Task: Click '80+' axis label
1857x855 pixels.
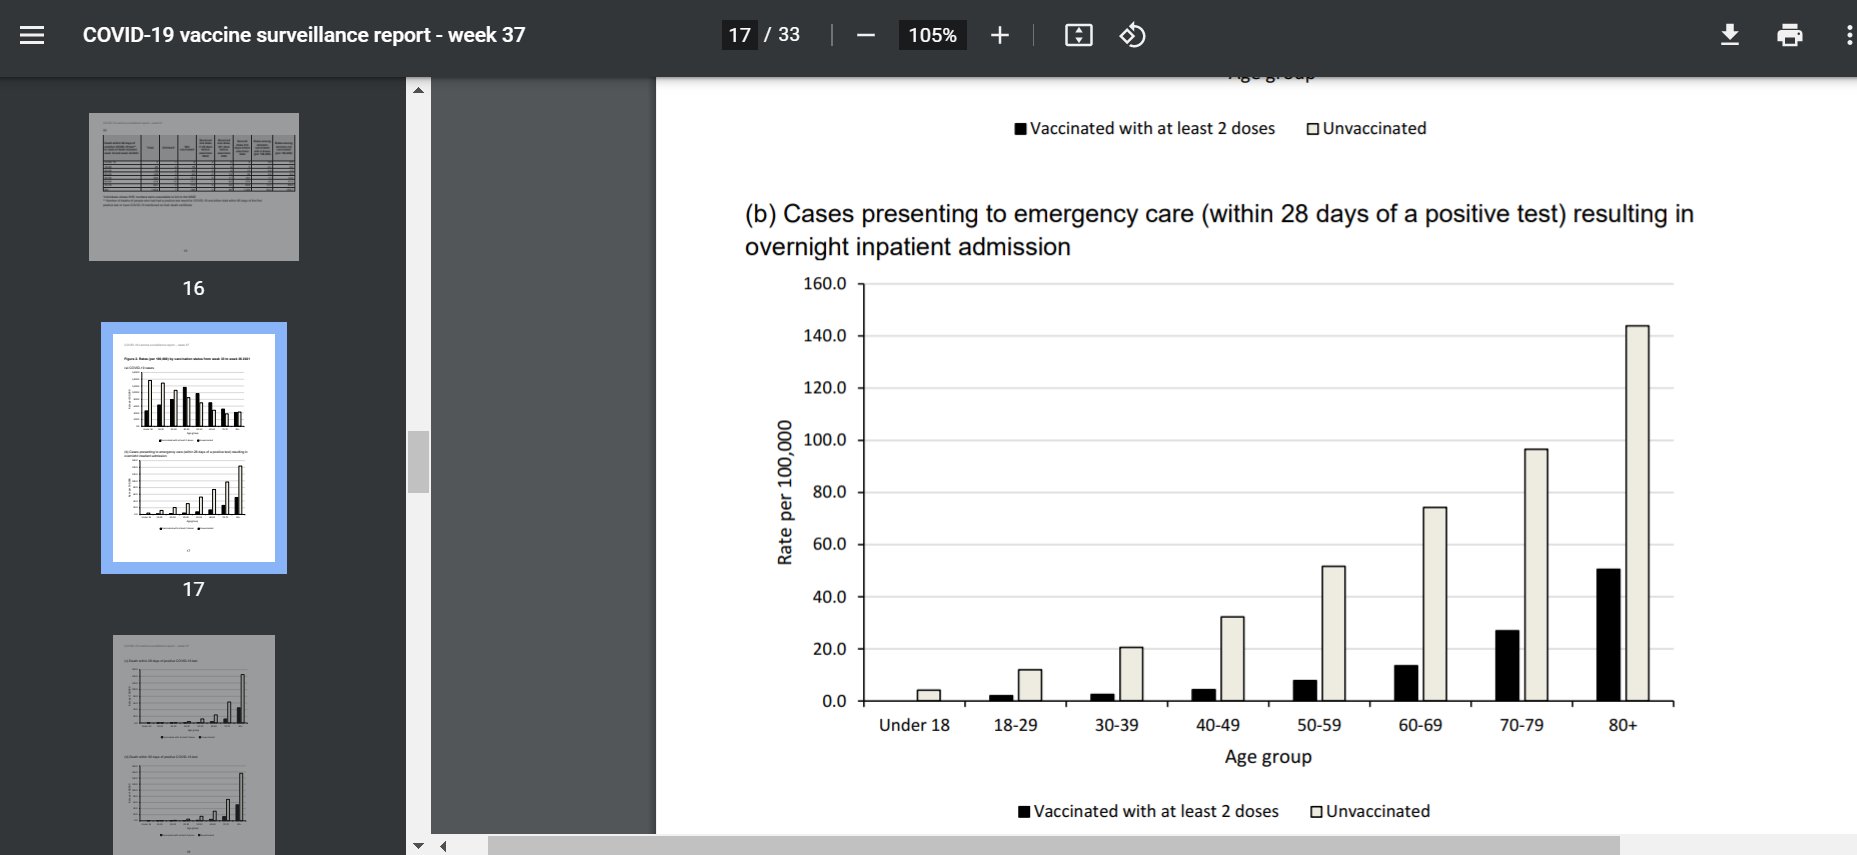Action: (1622, 725)
